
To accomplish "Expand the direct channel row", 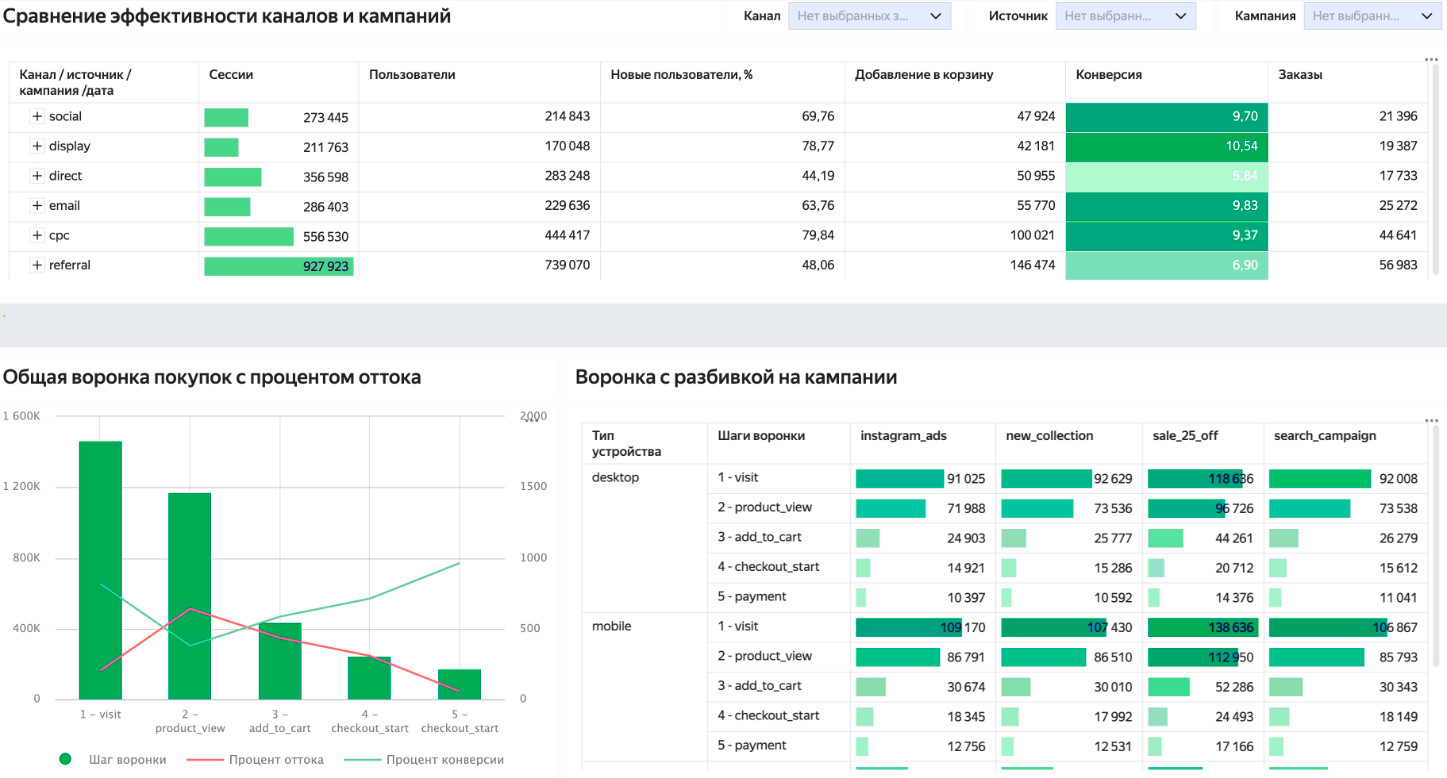I will pos(37,176).
